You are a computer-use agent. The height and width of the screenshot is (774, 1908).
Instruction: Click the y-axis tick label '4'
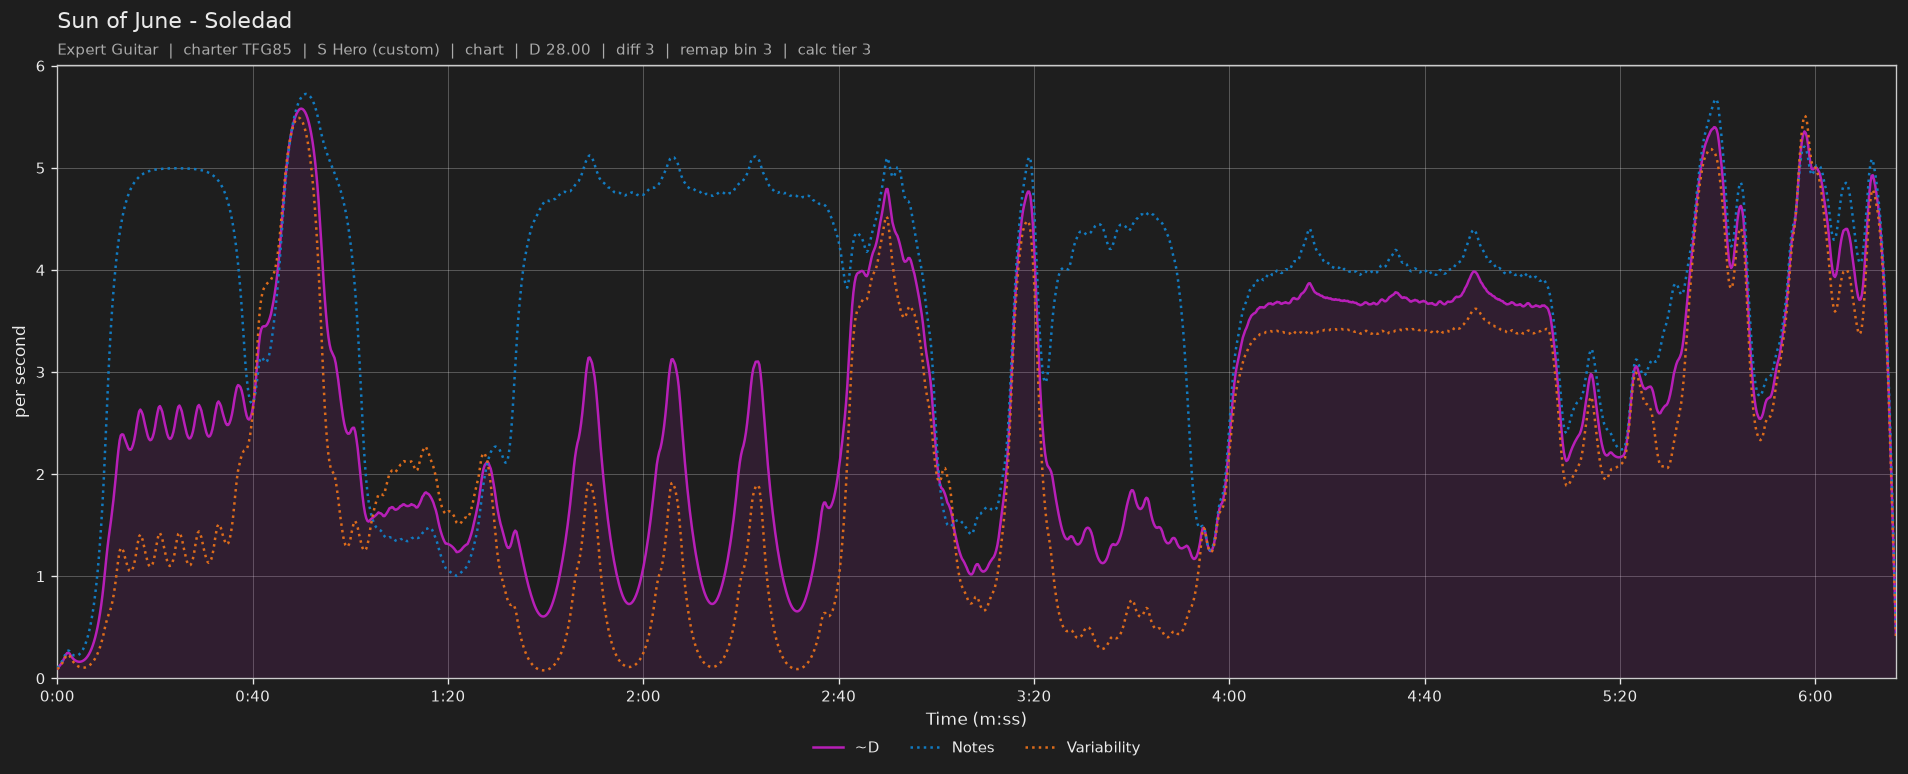coord(41,271)
